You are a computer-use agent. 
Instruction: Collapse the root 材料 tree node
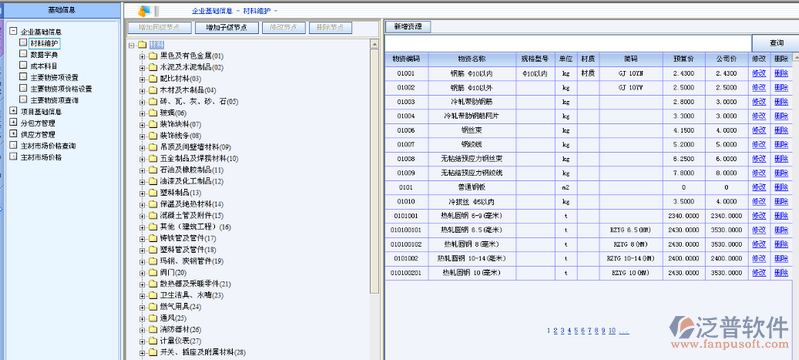(131, 45)
